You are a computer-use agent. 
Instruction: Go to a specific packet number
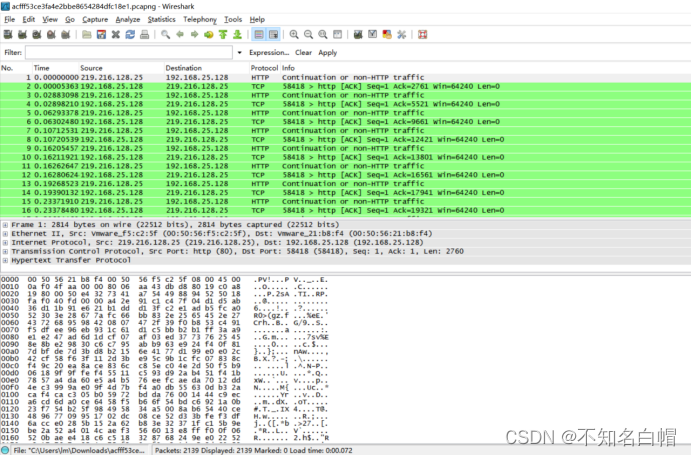pyautogui.click(x=208, y=34)
